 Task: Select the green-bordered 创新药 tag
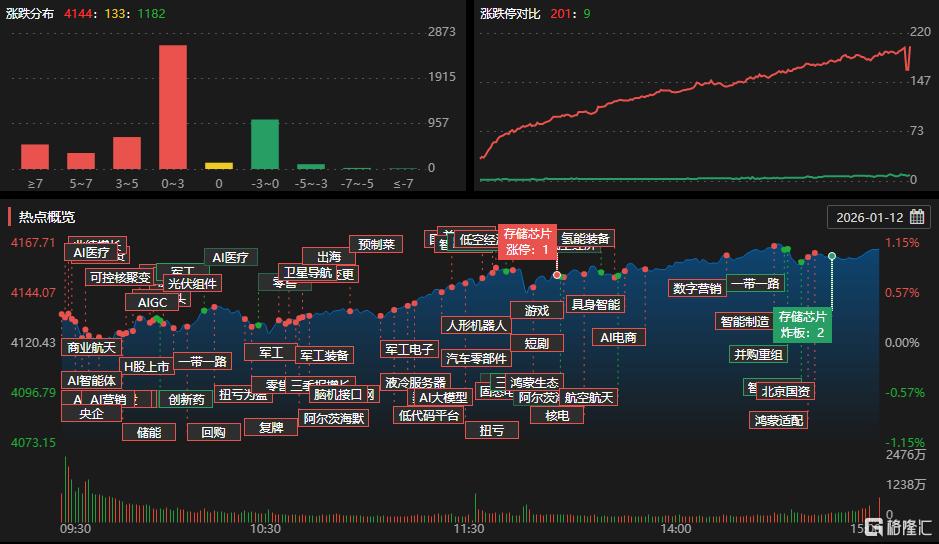(x=186, y=399)
